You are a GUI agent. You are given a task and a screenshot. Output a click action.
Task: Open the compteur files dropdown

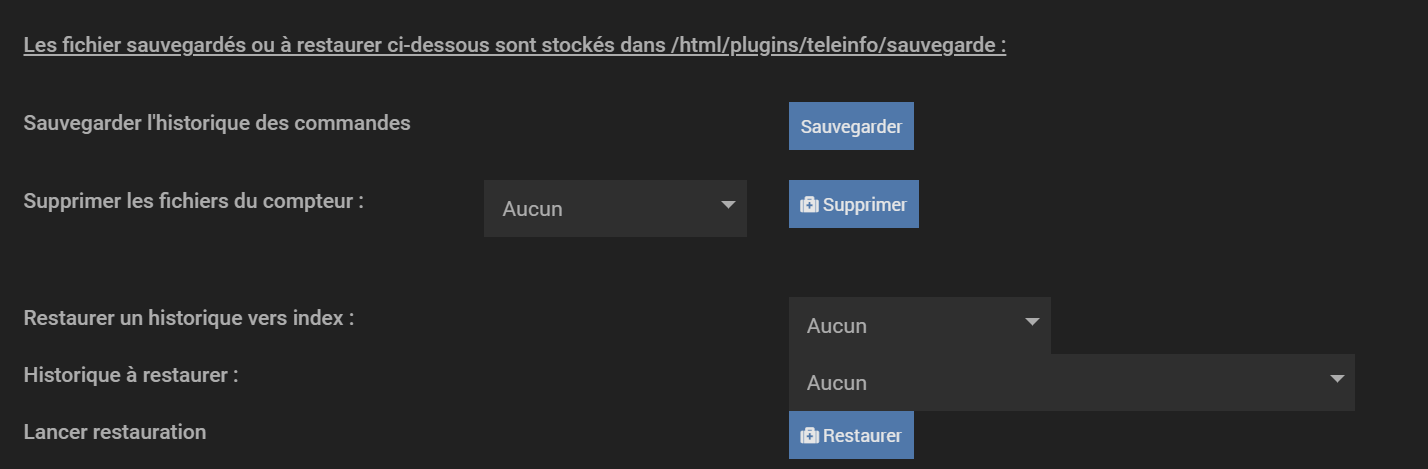tap(615, 209)
